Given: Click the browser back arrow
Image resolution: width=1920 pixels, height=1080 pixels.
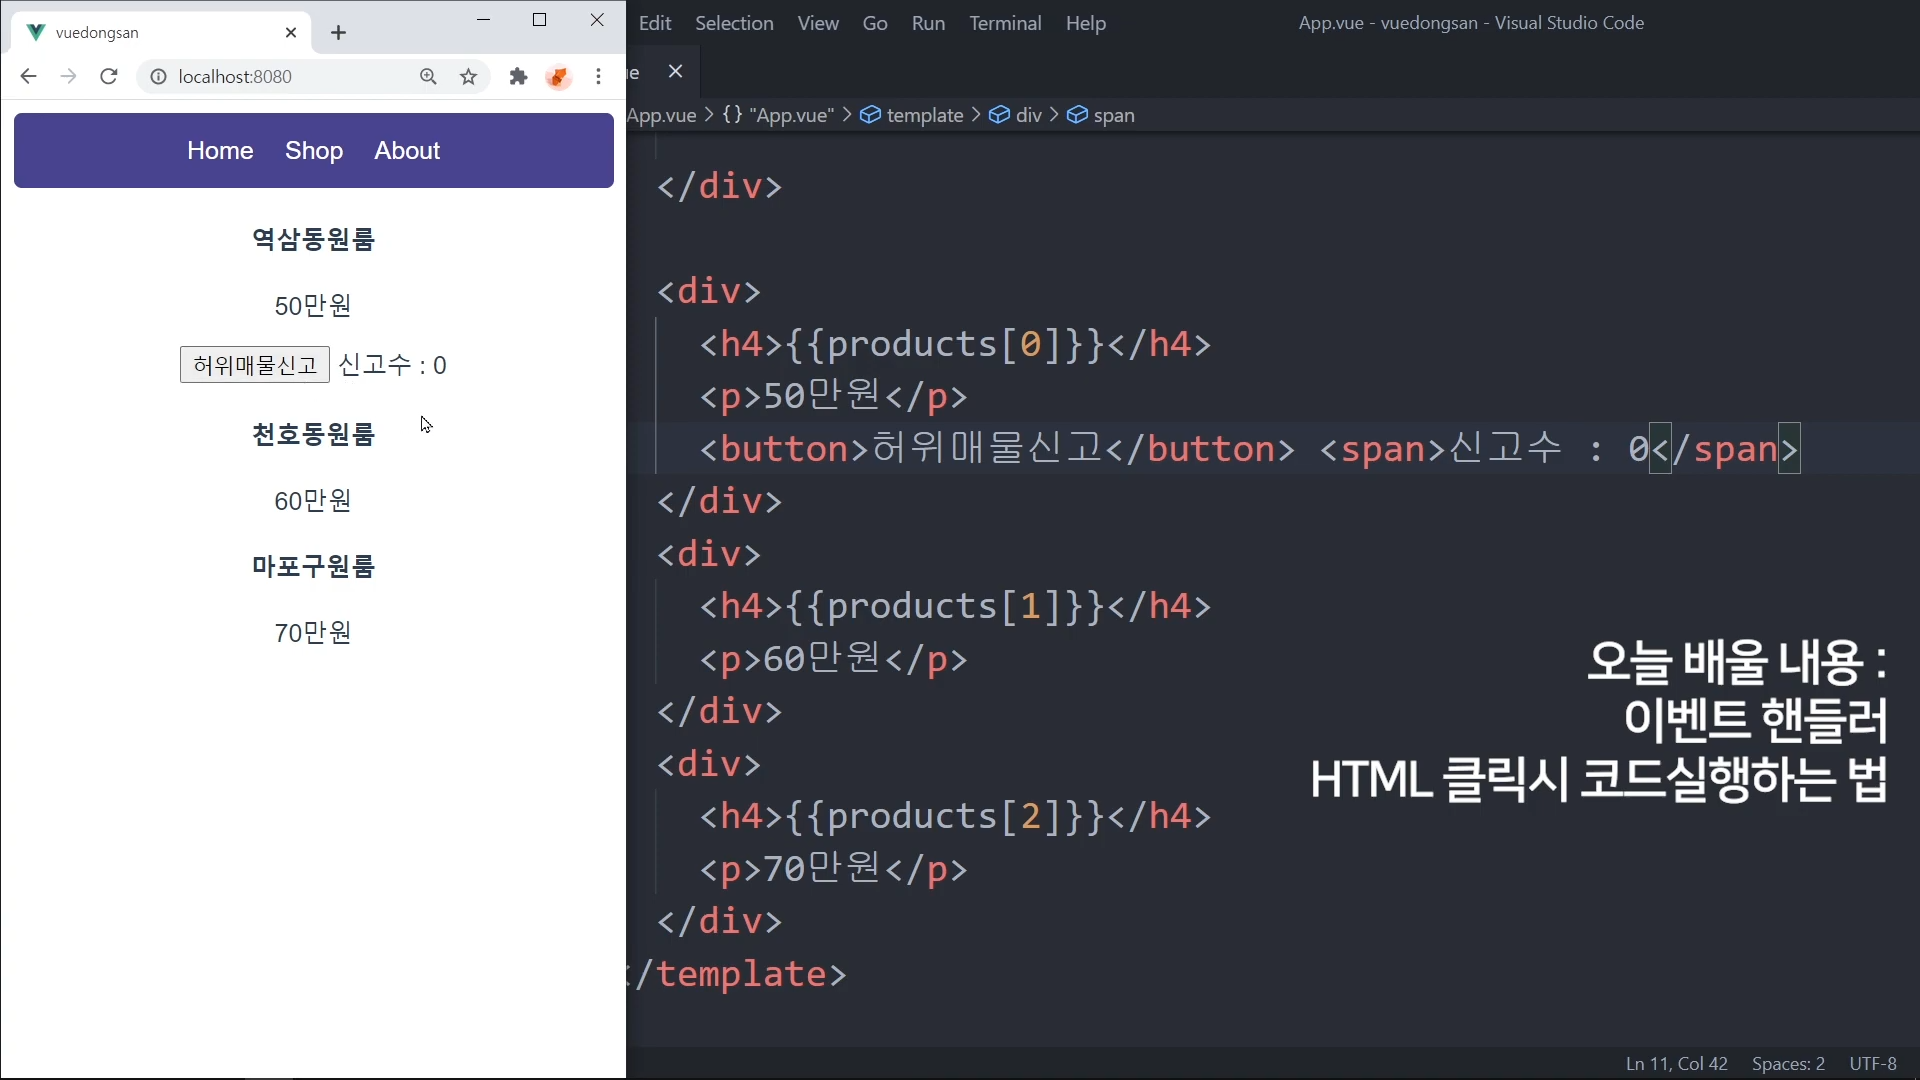Looking at the screenshot, I should pos(28,77).
